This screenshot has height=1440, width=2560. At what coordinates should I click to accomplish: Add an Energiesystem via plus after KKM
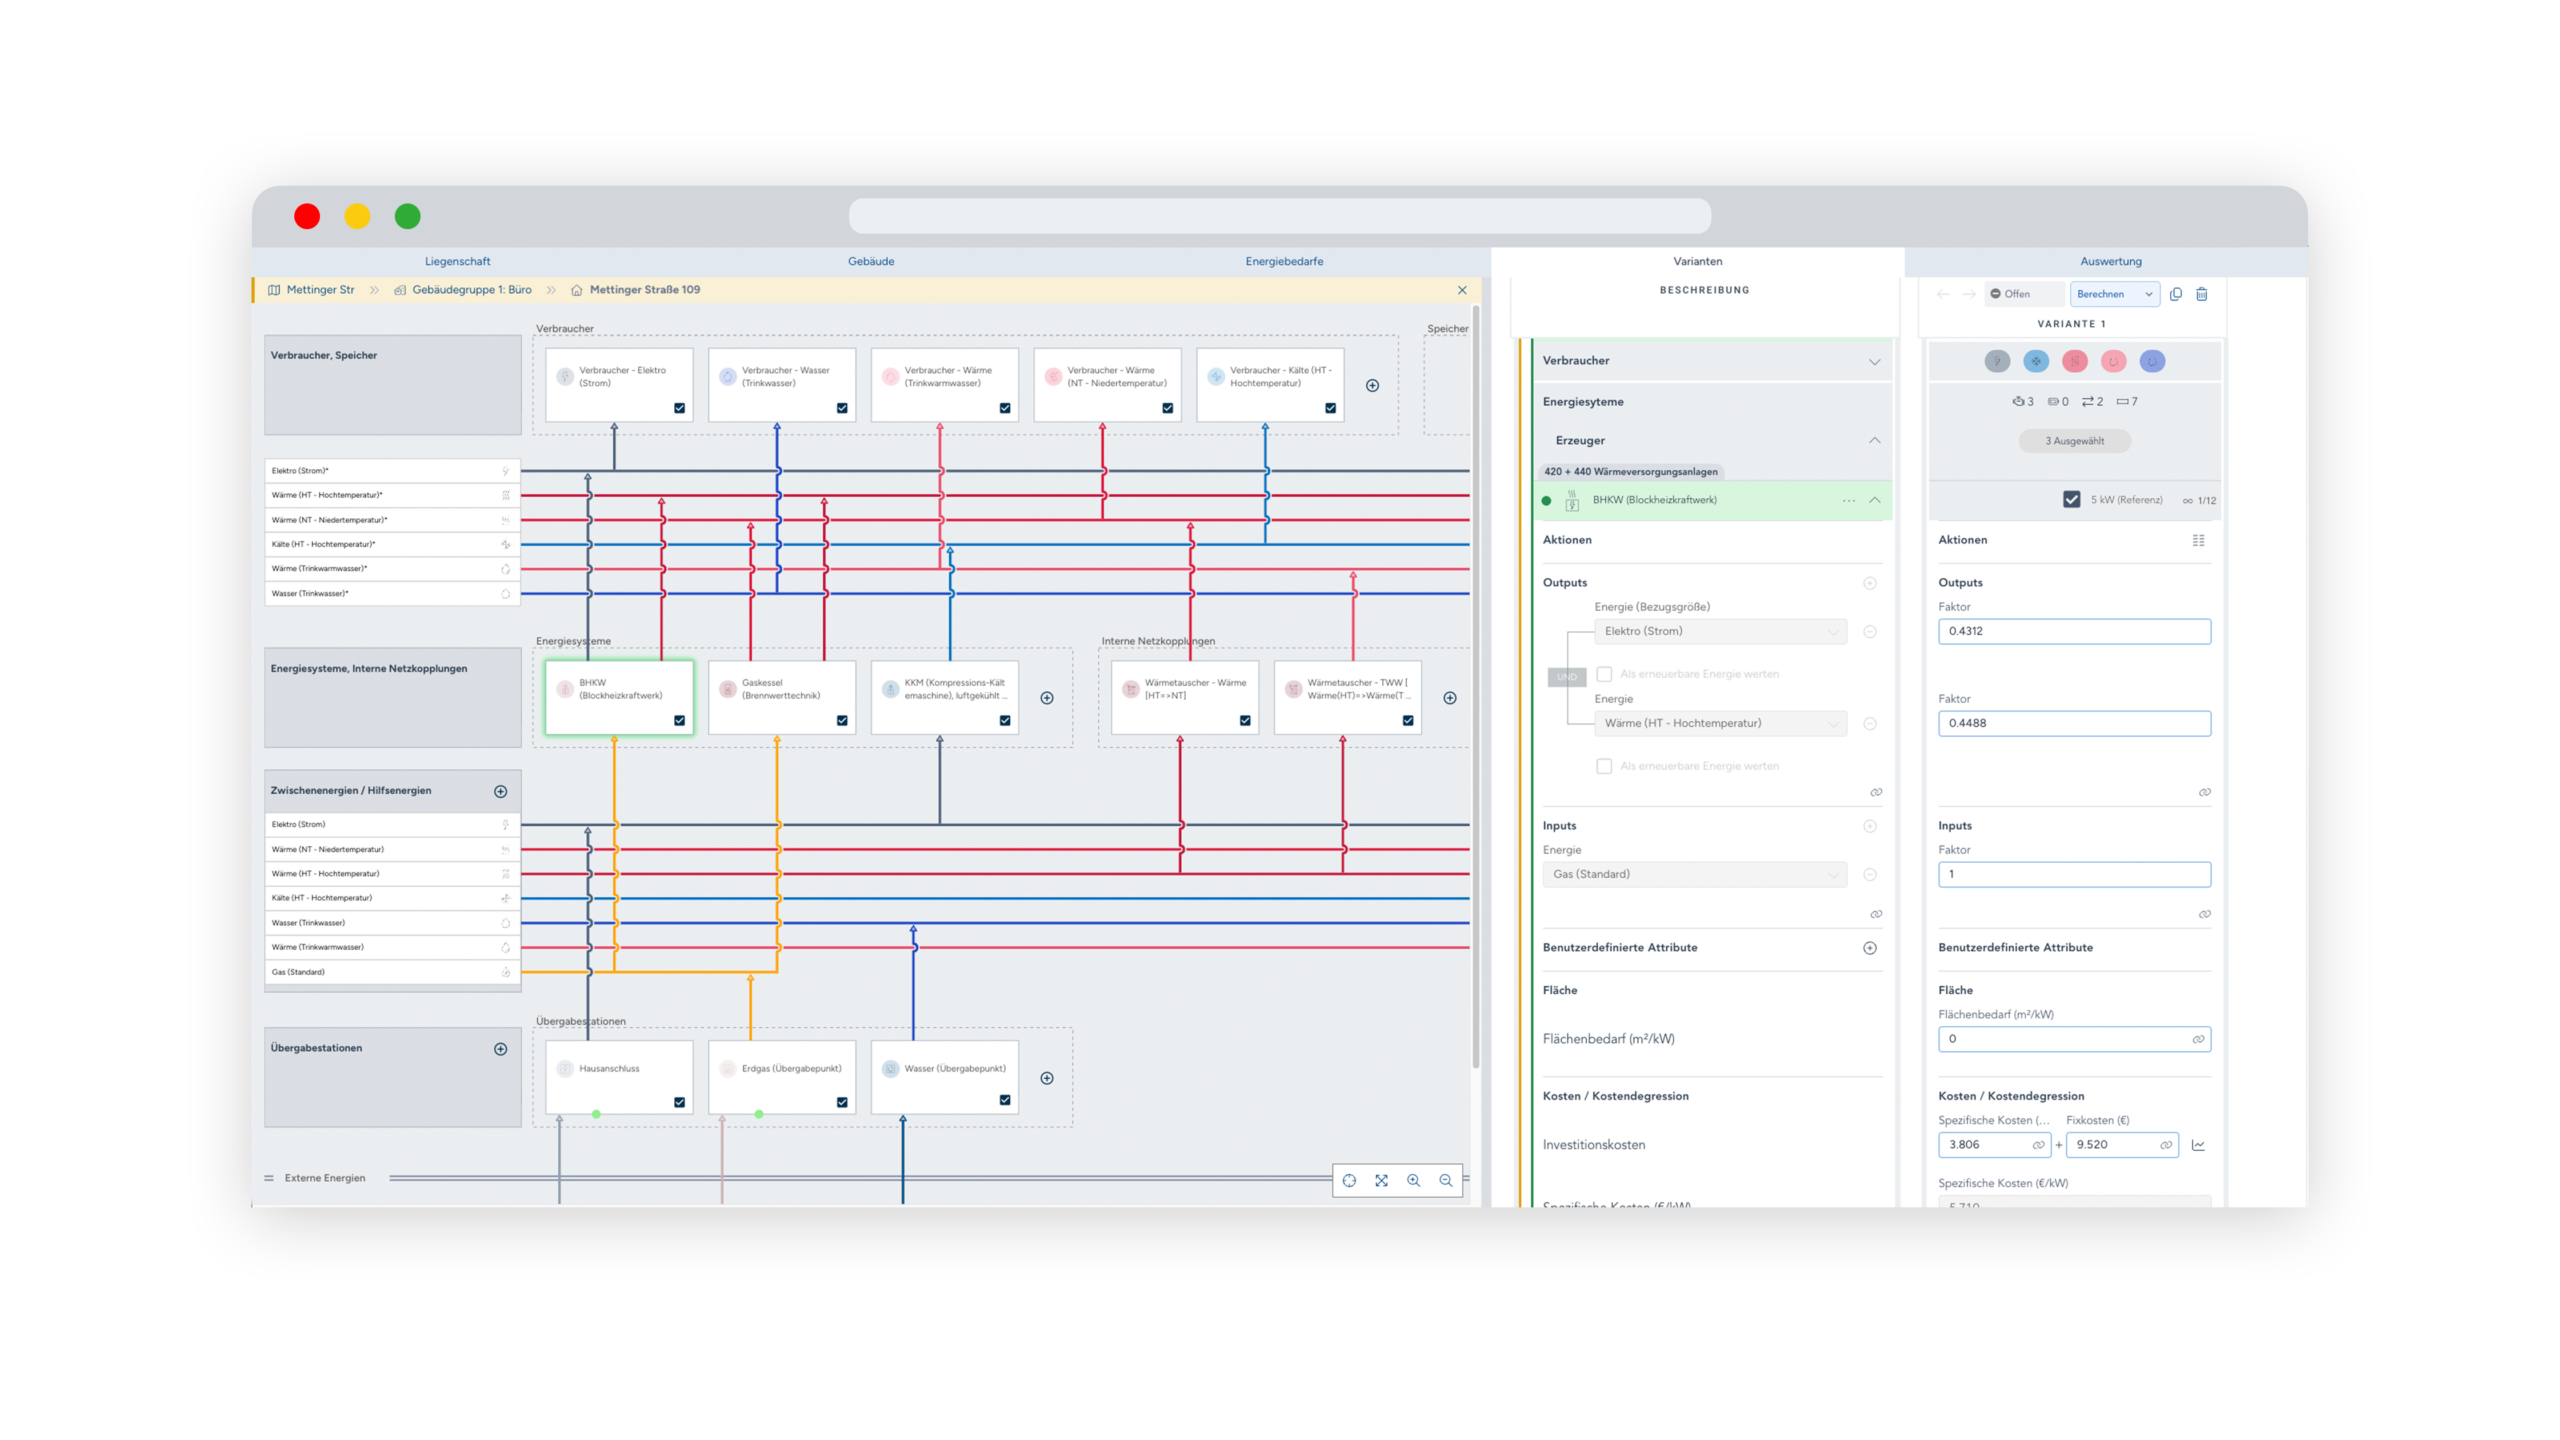[x=1047, y=698]
